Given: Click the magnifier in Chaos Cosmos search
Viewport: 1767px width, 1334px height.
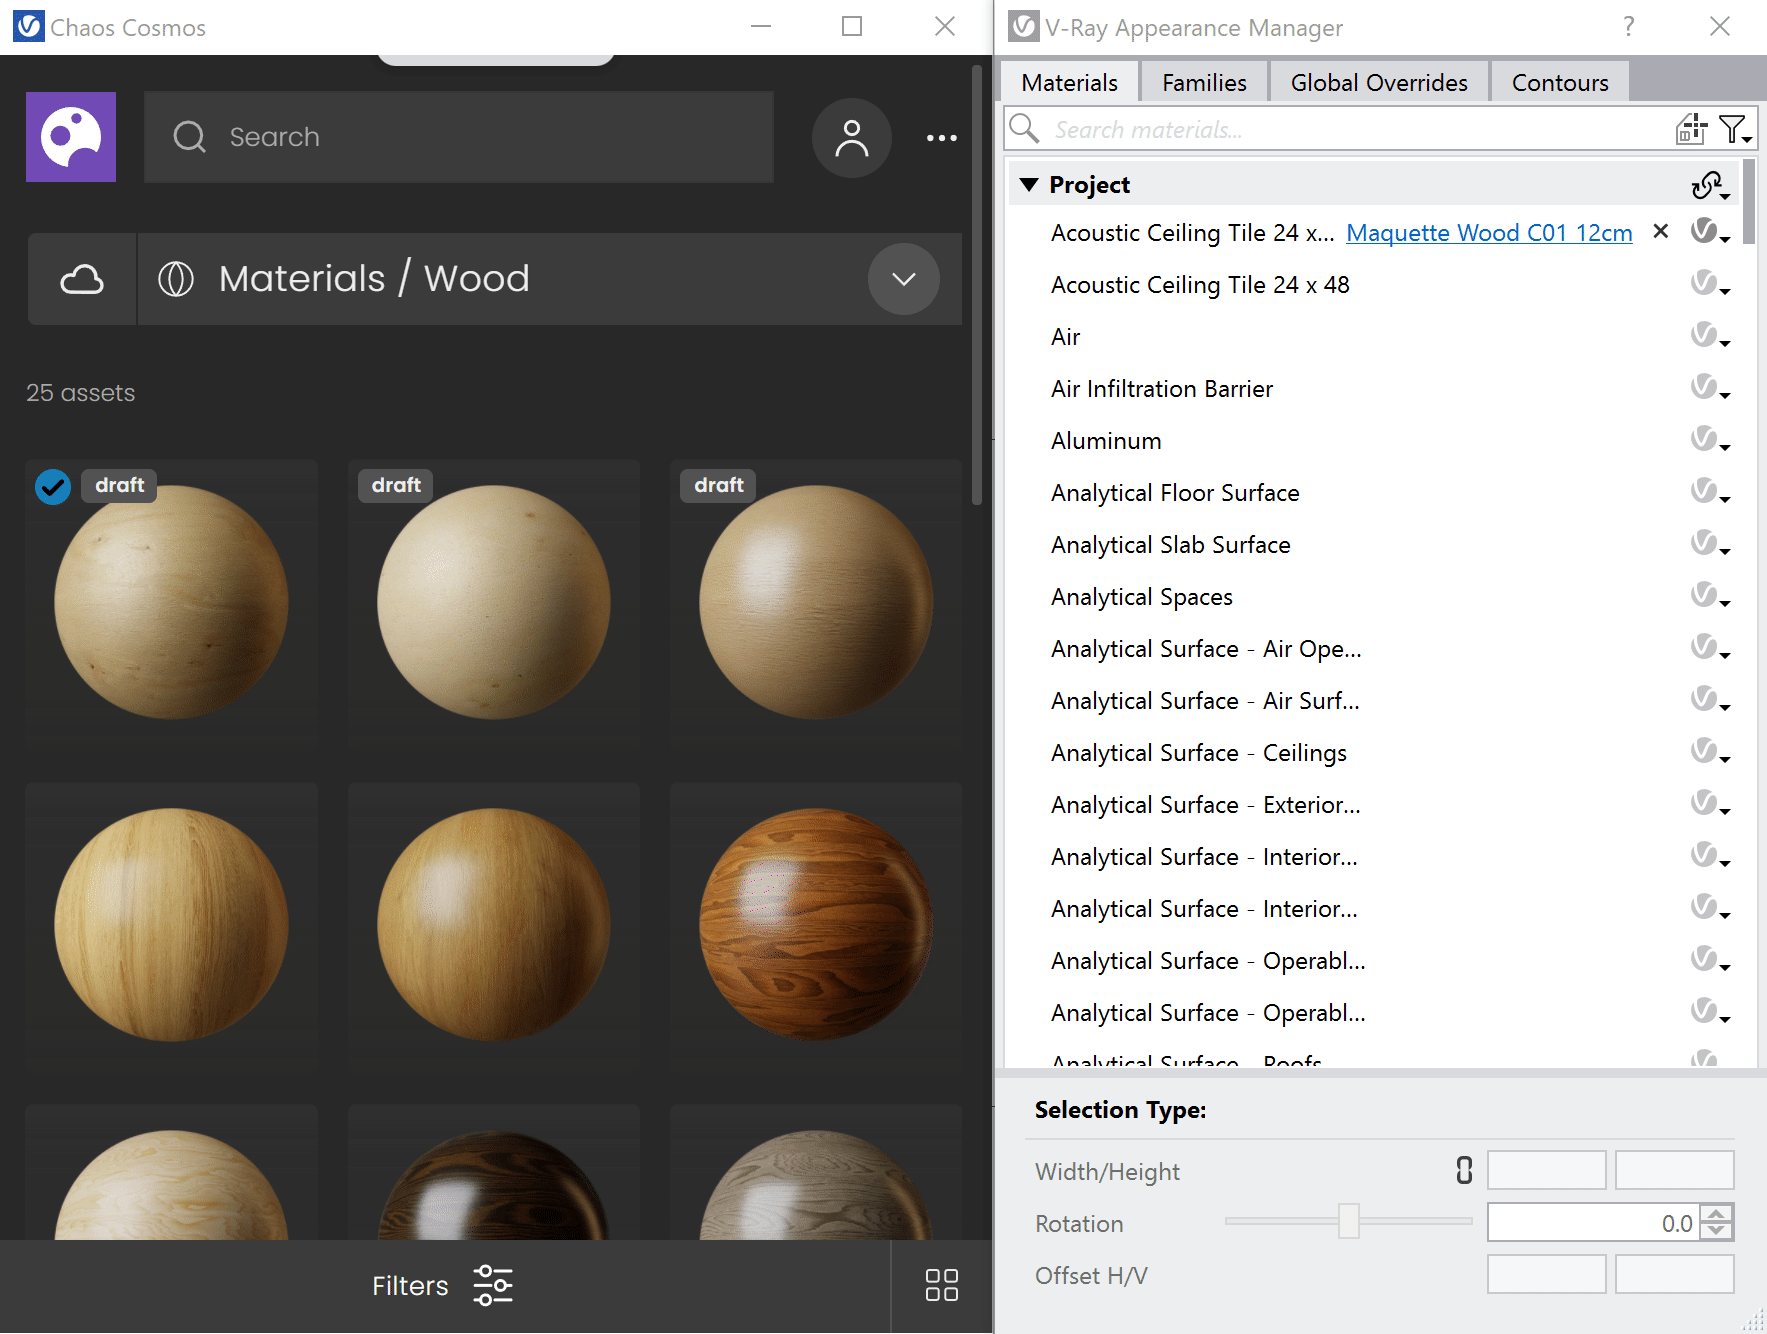Looking at the screenshot, I should pyautogui.click(x=189, y=137).
